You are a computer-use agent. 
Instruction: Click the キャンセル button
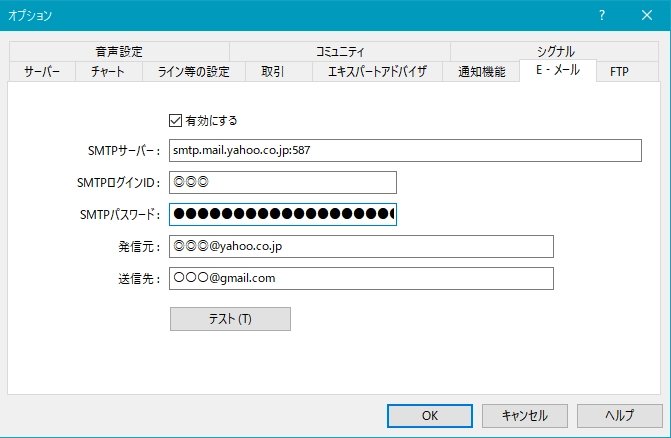(x=525, y=416)
